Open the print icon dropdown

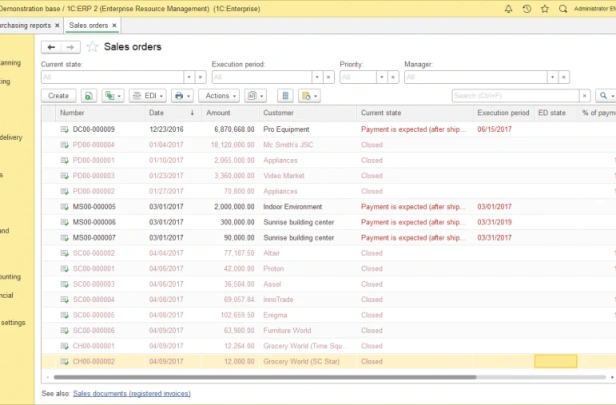point(183,96)
